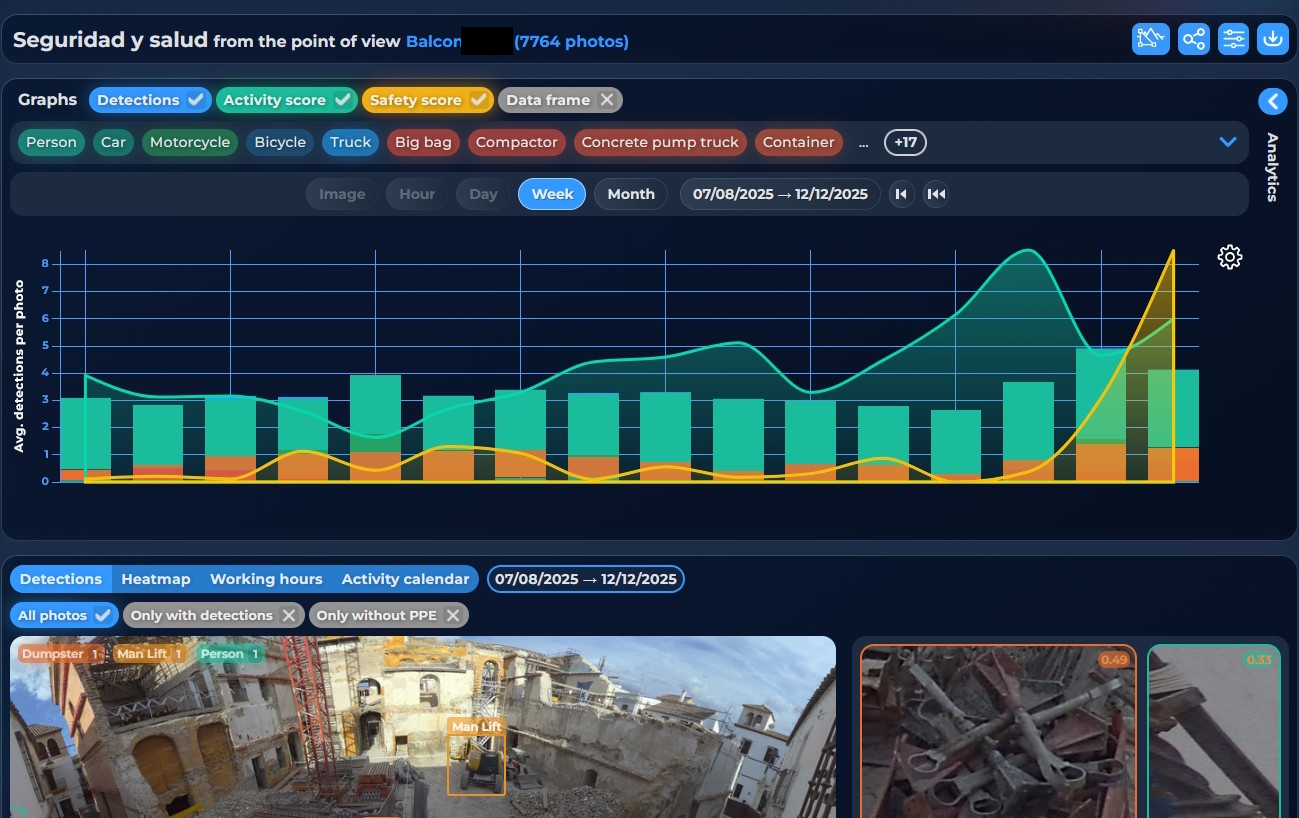Screen dimensions: 1299x818
Task: Open the Activity calendar tab
Action: click(x=405, y=579)
